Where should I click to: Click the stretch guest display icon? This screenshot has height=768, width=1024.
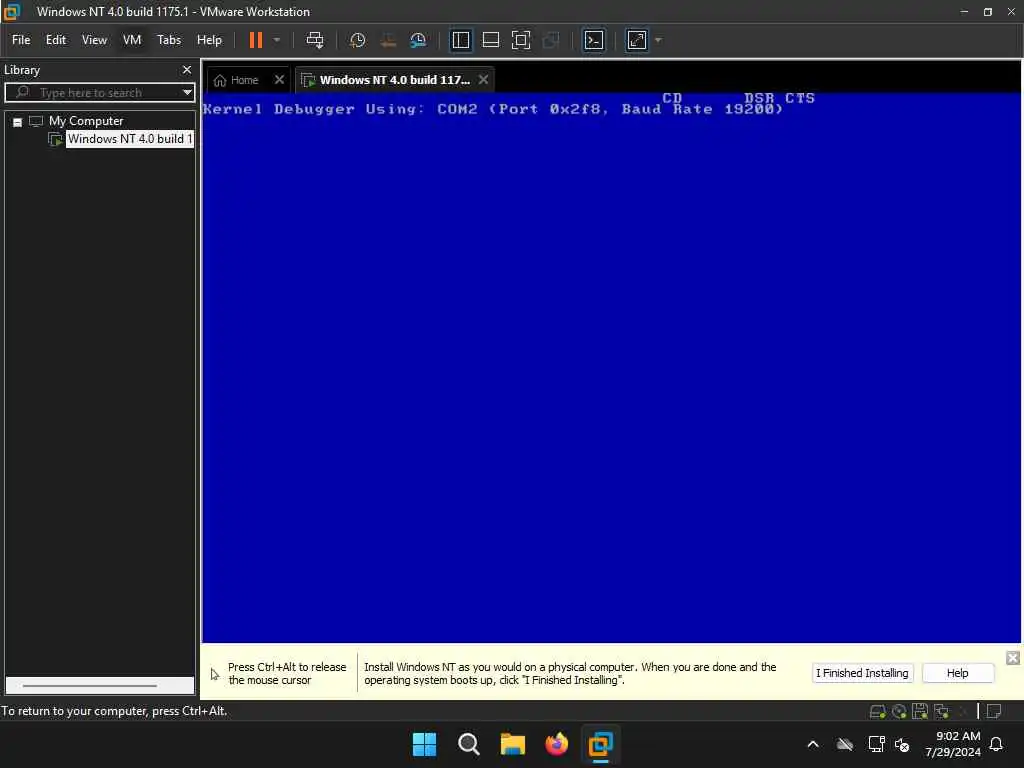click(x=637, y=40)
